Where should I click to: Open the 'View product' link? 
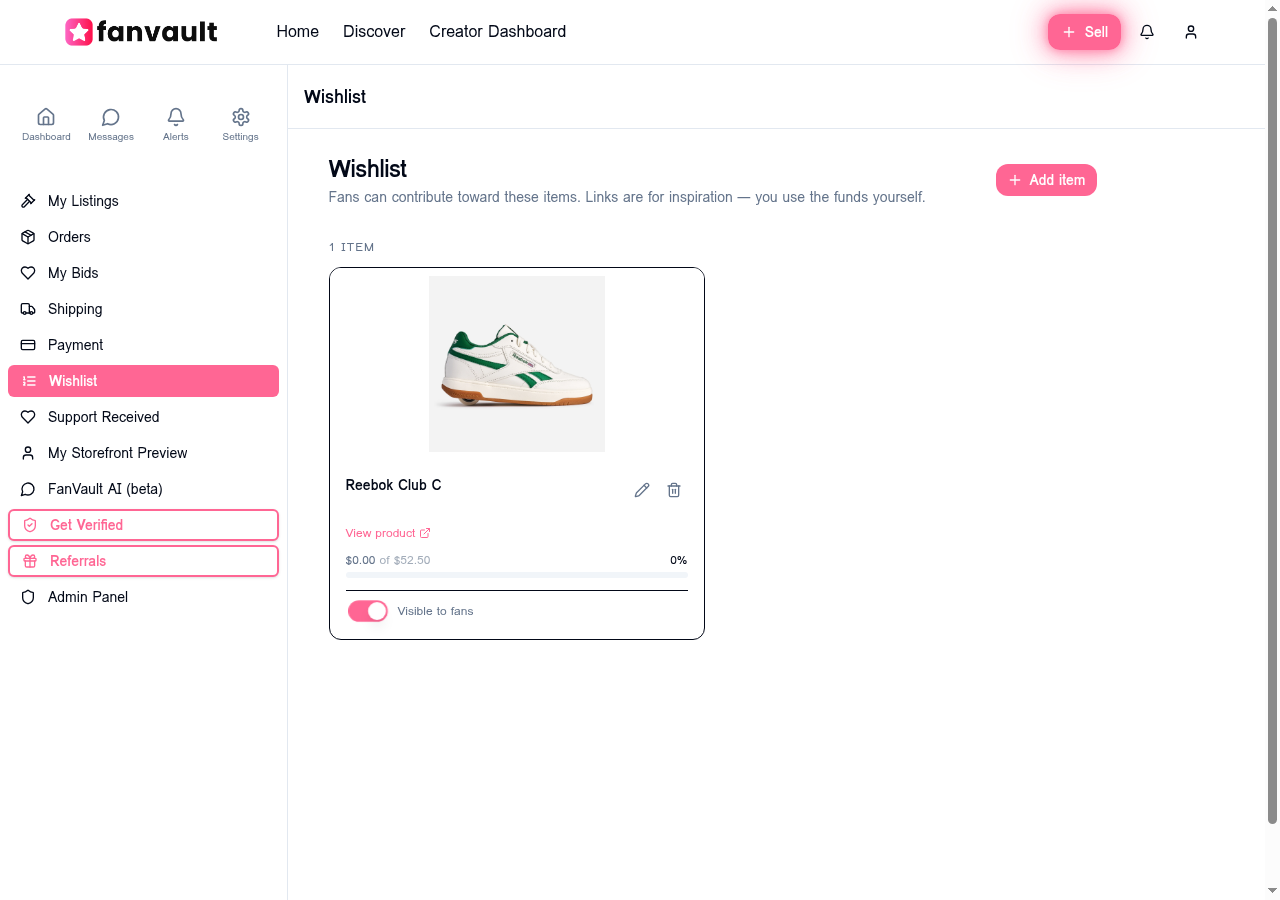388,533
